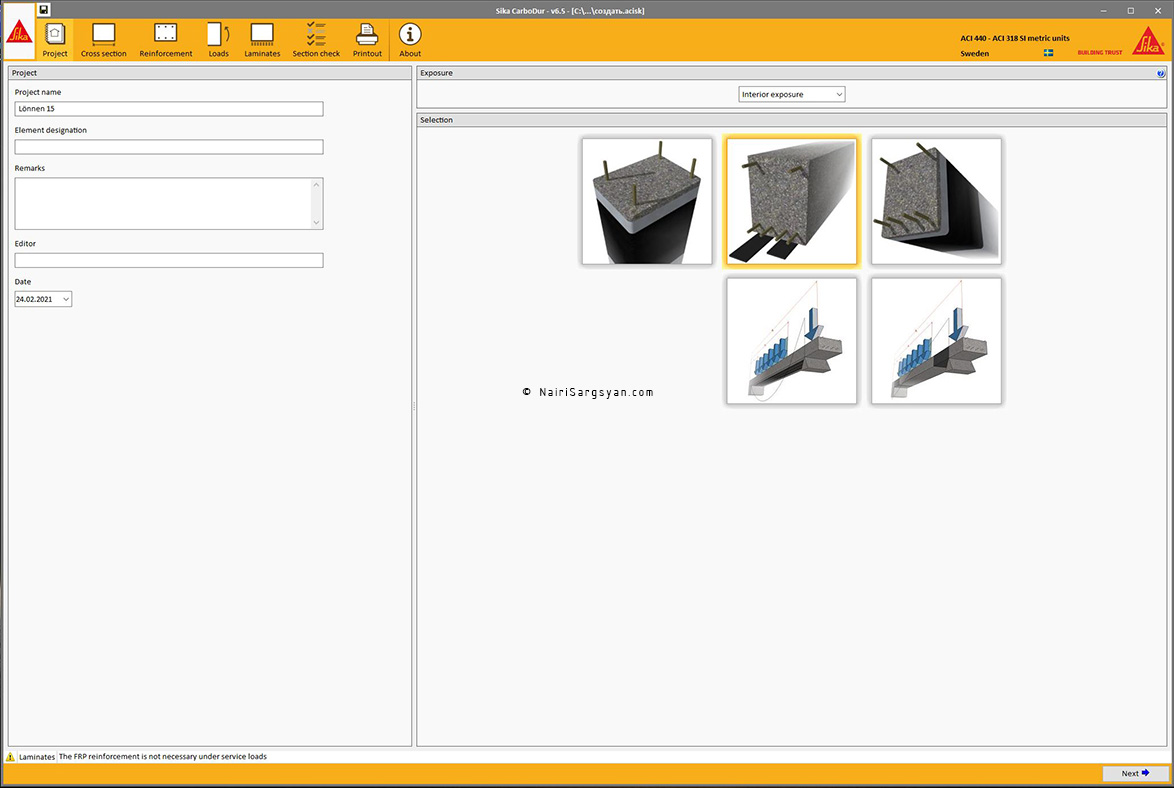1174x788 pixels.
Task: Select the shear strengthening beam thumbnail
Action: point(936,201)
